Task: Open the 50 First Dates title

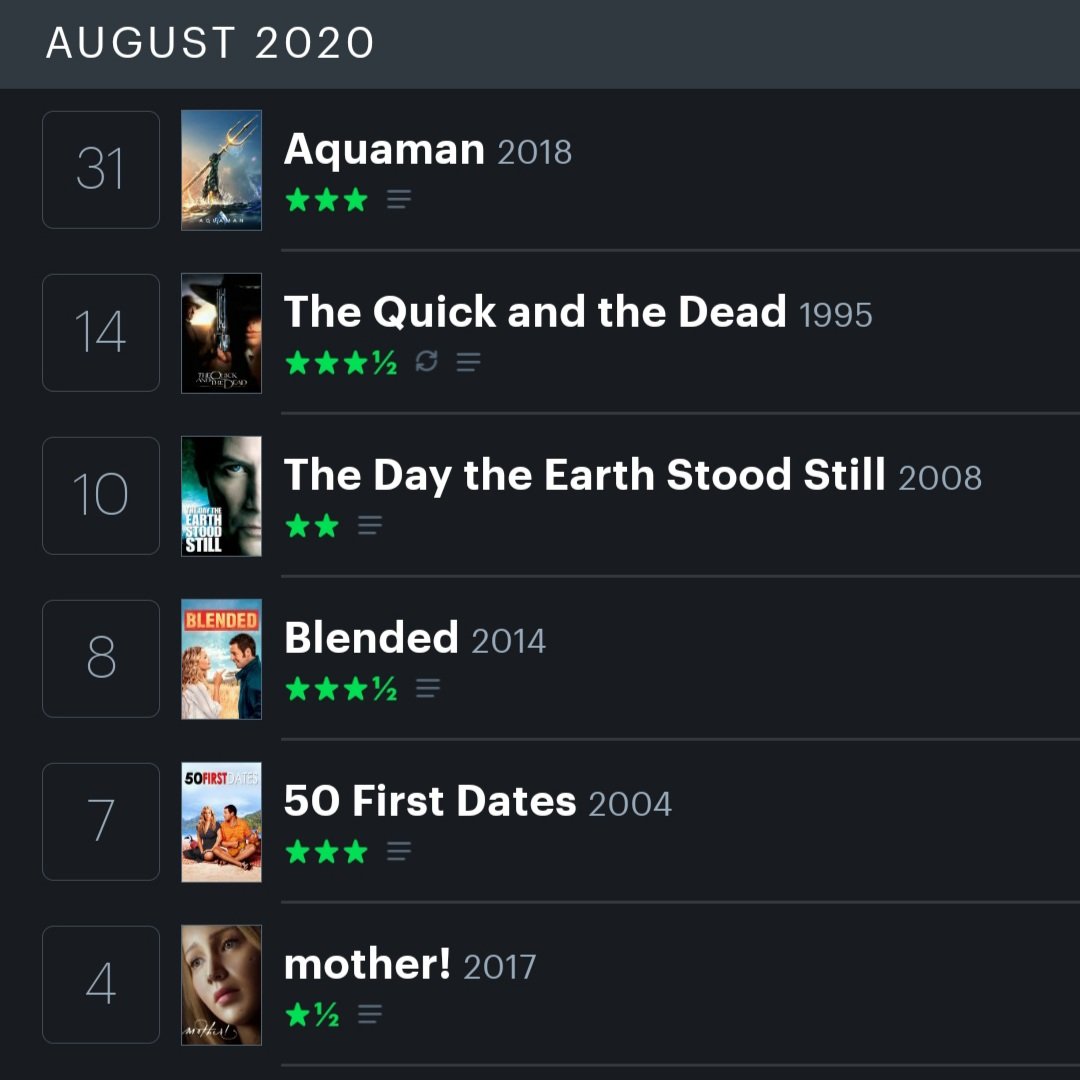Action: coord(430,801)
